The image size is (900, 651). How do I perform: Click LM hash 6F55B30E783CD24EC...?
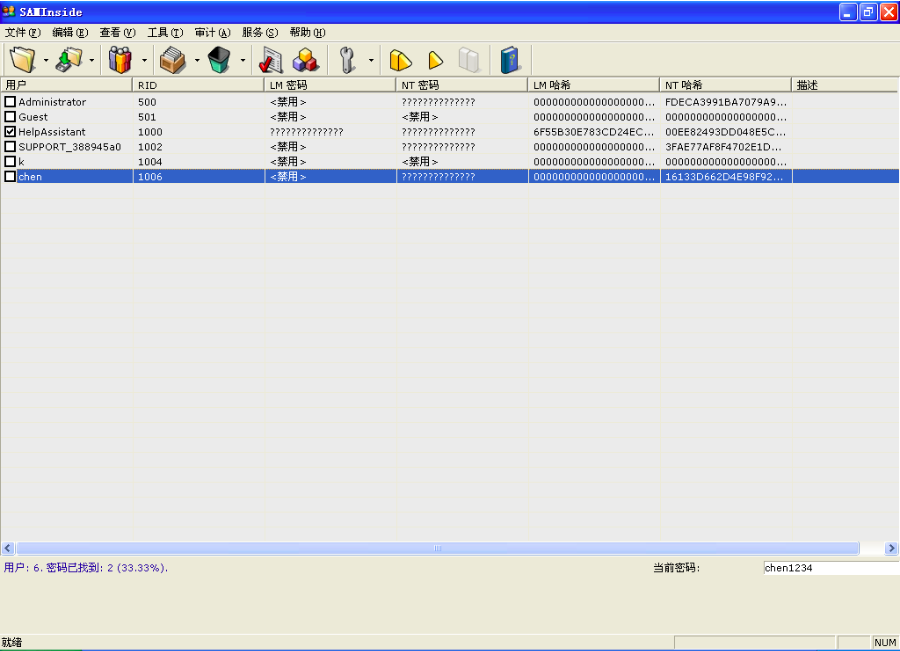coord(593,131)
